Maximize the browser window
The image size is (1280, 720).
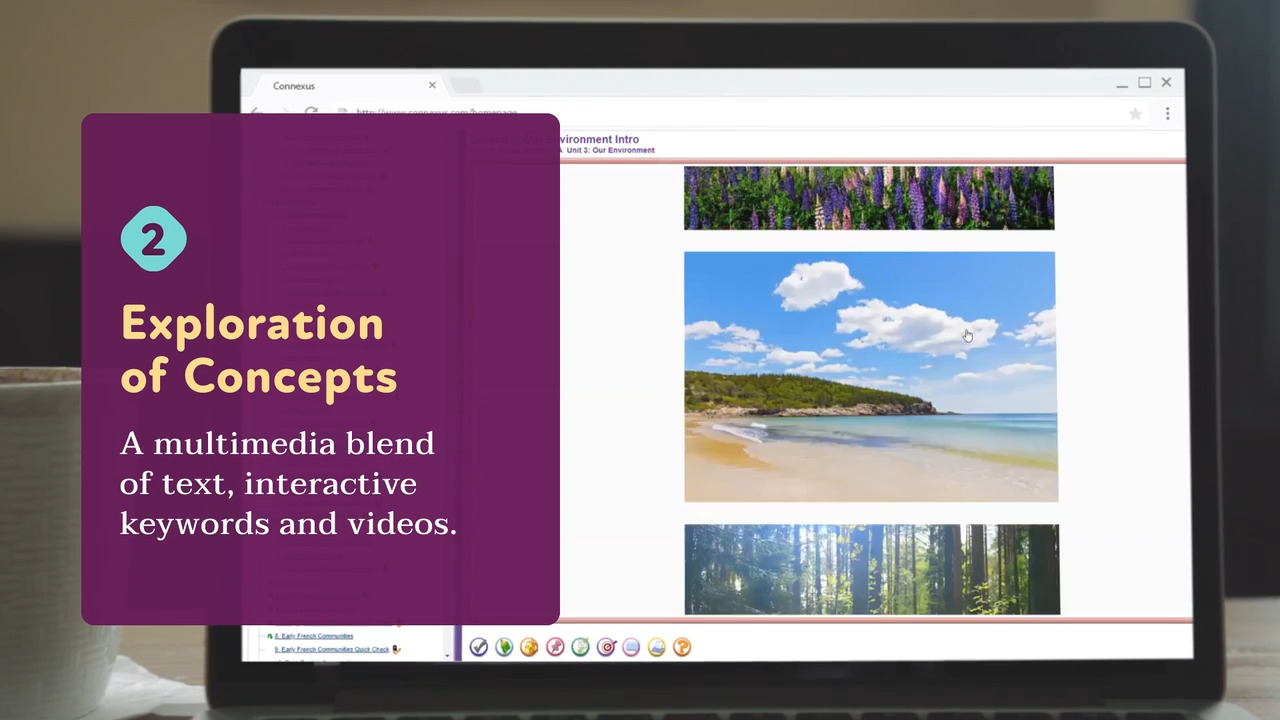click(1144, 82)
